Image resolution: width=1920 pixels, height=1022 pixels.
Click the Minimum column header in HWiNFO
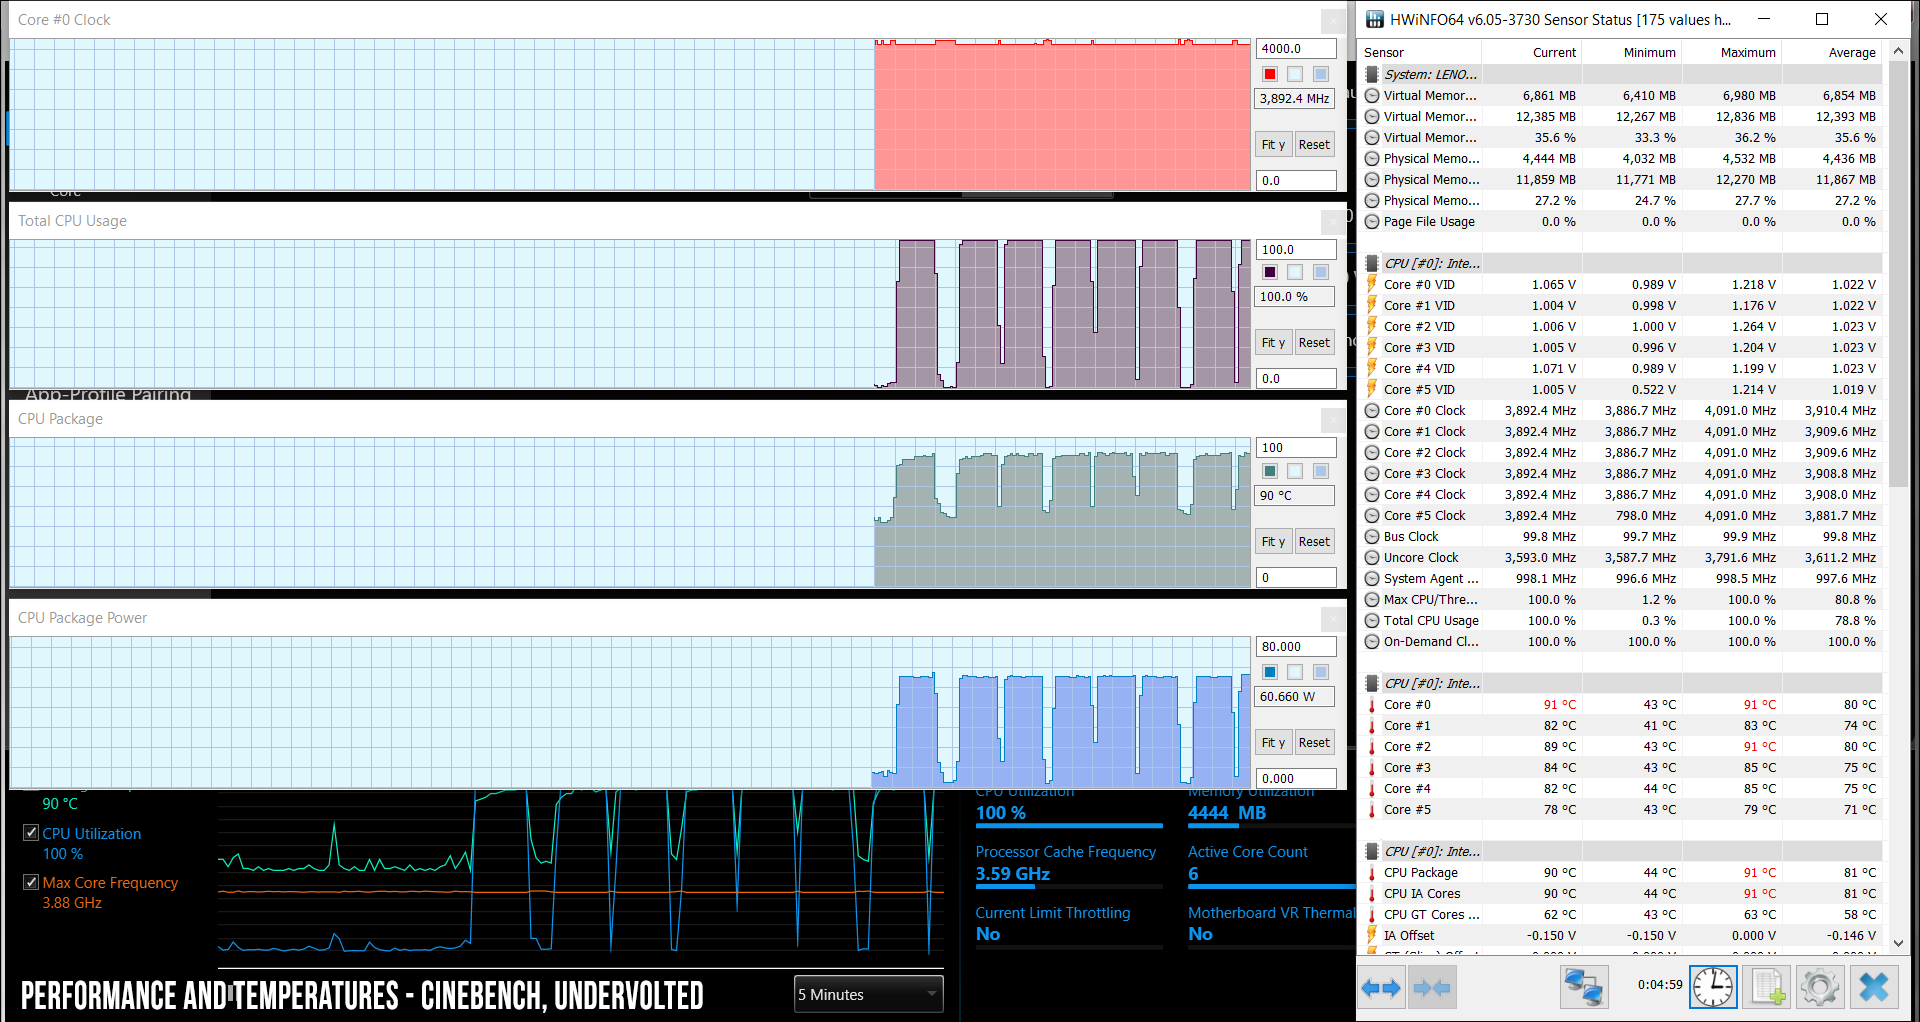pos(1631,52)
